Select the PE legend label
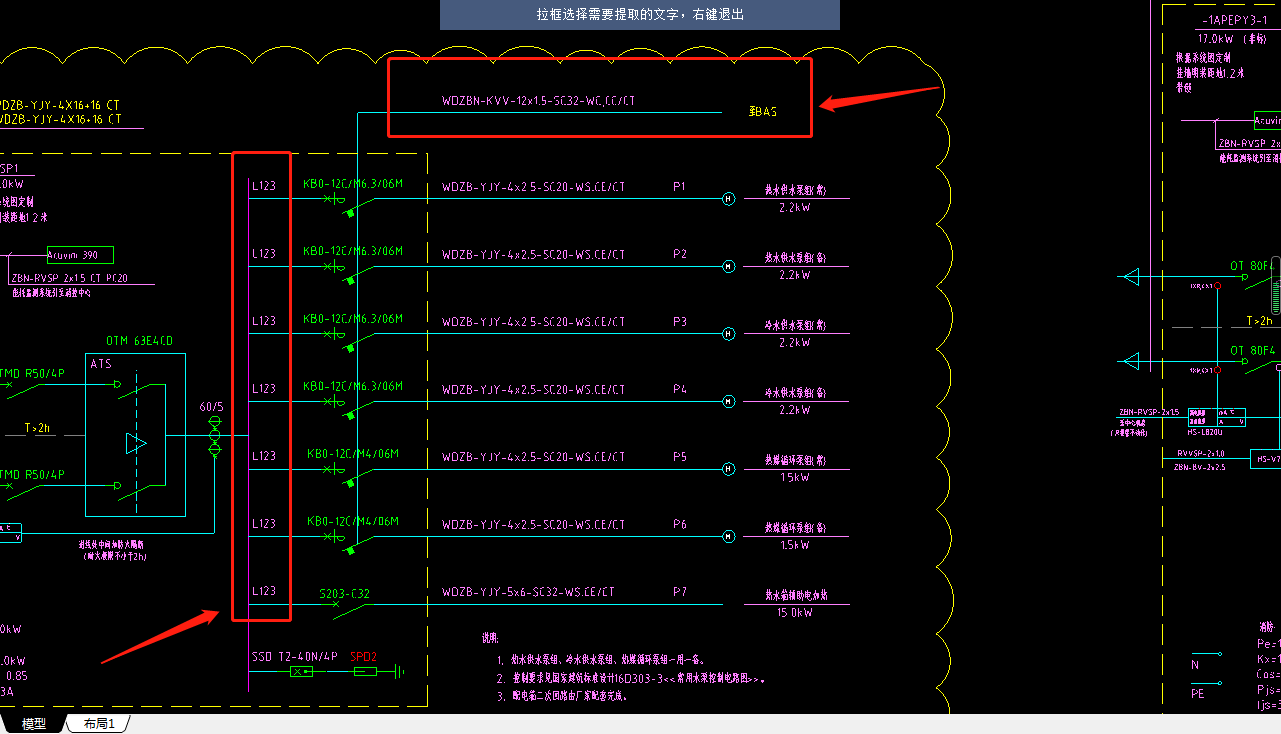This screenshot has height=734, width=1281. click(1198, 693)
